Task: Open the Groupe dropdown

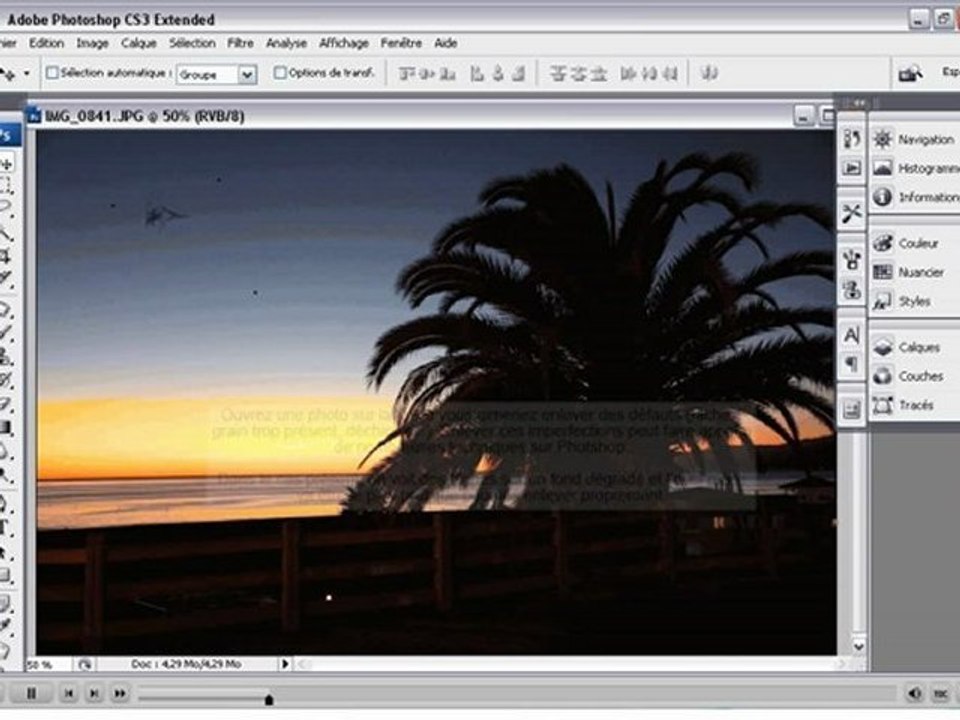Action: pyautogui.click(x=216, y=75)
